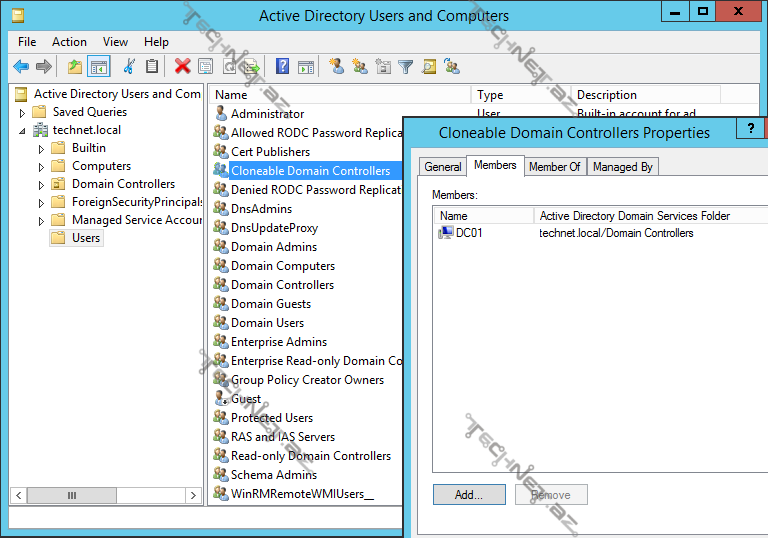Select the Domain Users group
This screenshot has height=538, width=768.
coord(259,323)
